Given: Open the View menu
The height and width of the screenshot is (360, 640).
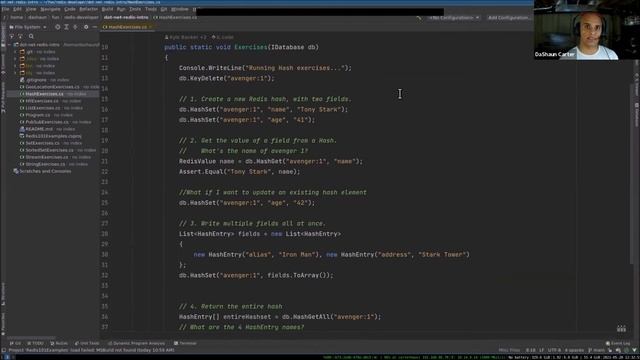Looking at the screenshot, I should coord(31,9).
